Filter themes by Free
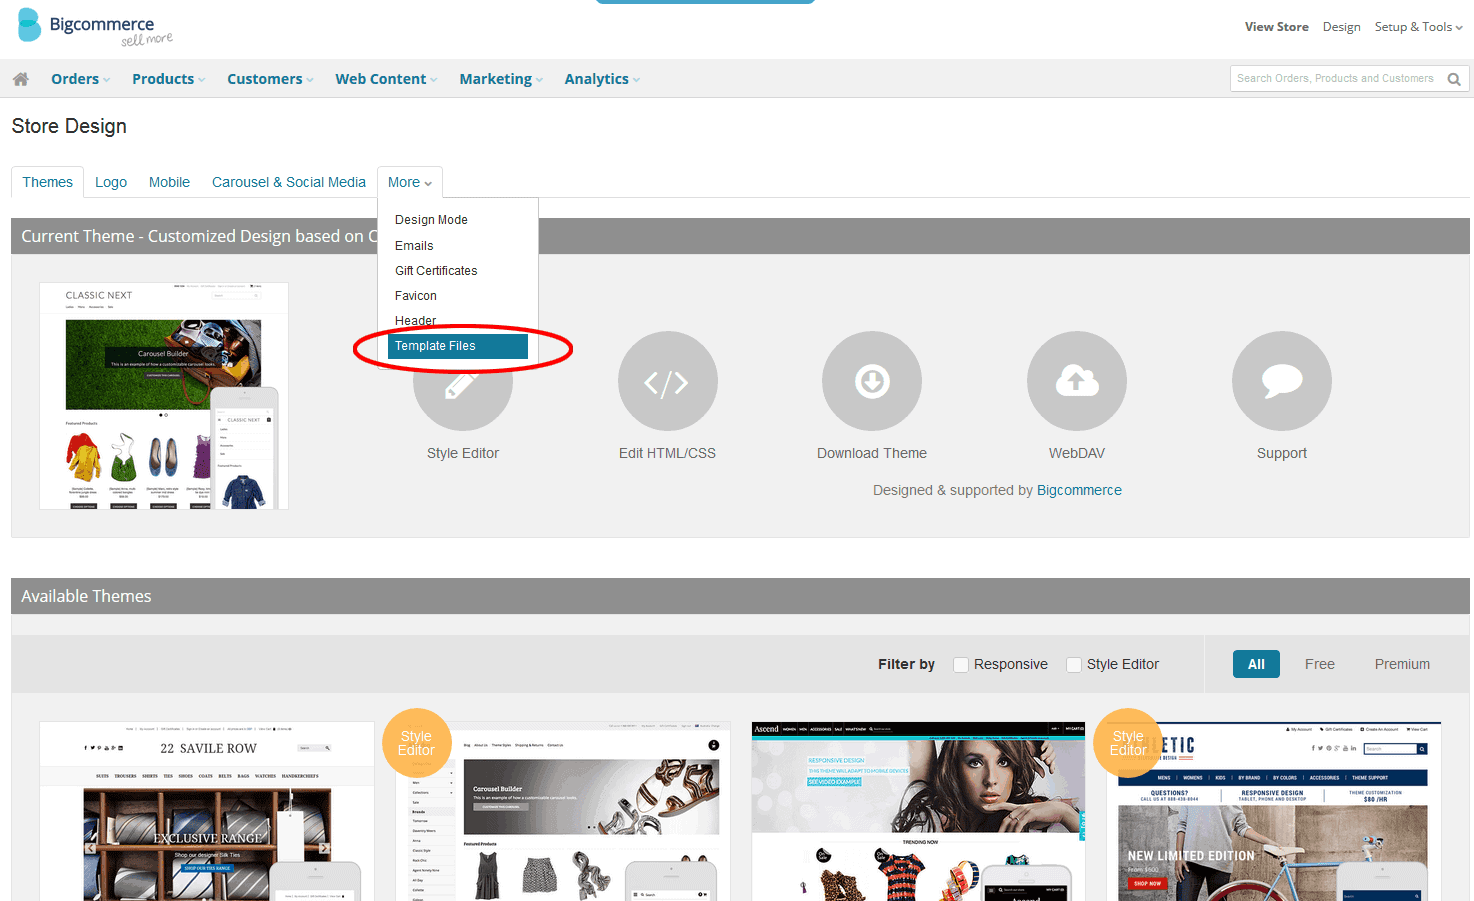 coord(1319,664)
